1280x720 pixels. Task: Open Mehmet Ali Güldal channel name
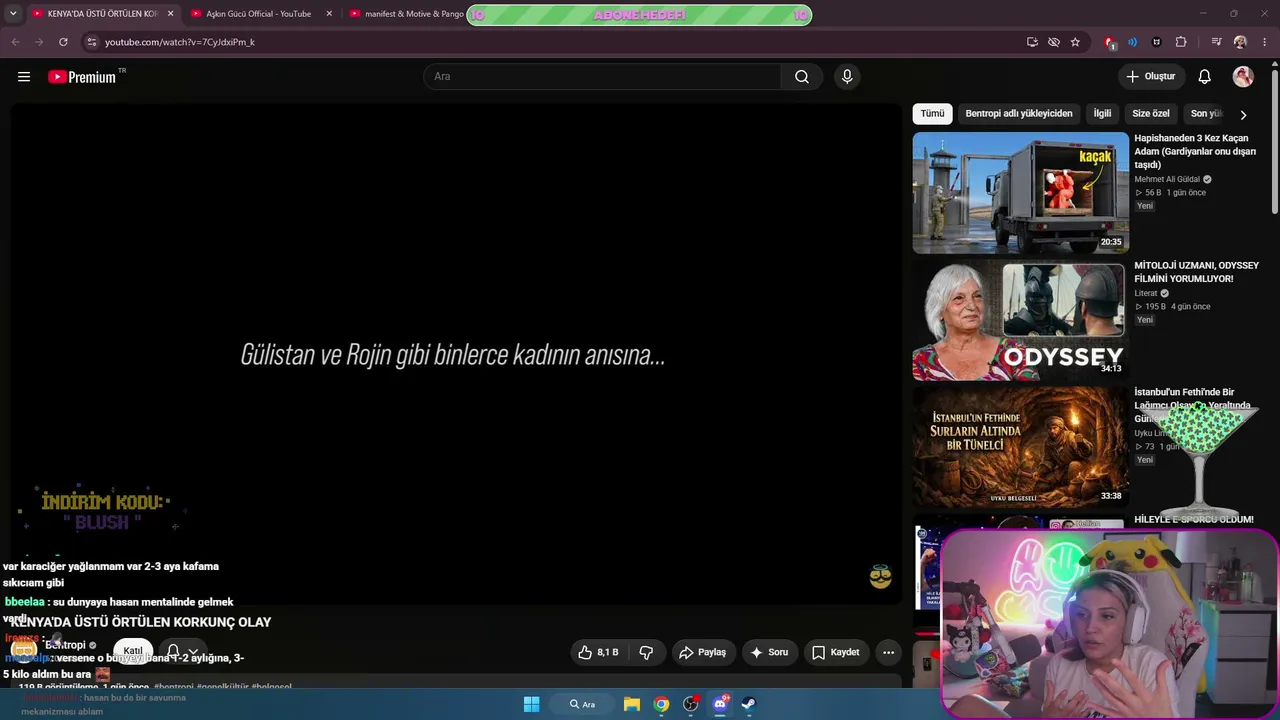[x=1167, y=180]
